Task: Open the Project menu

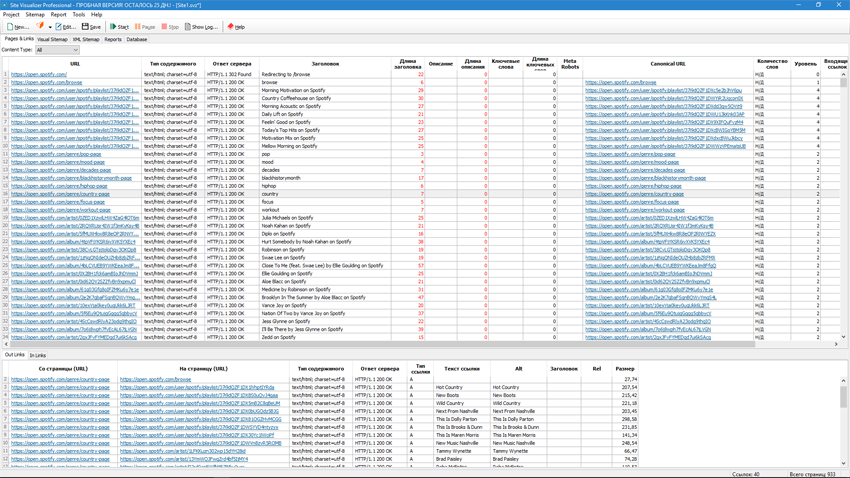Action: pos(11,15)
